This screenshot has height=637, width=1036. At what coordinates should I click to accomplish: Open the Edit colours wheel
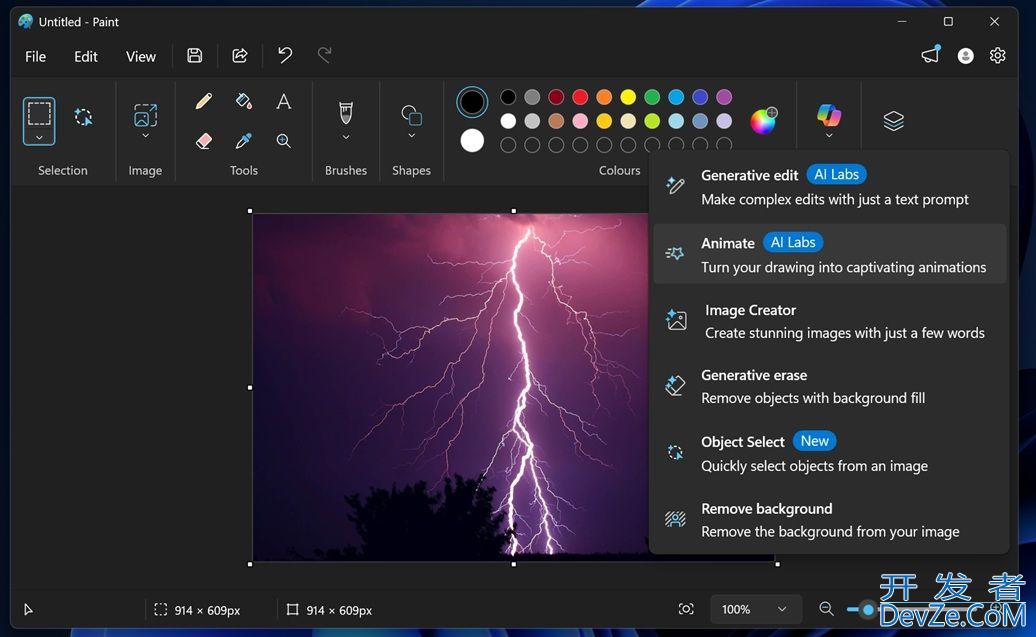coord(763,121)
